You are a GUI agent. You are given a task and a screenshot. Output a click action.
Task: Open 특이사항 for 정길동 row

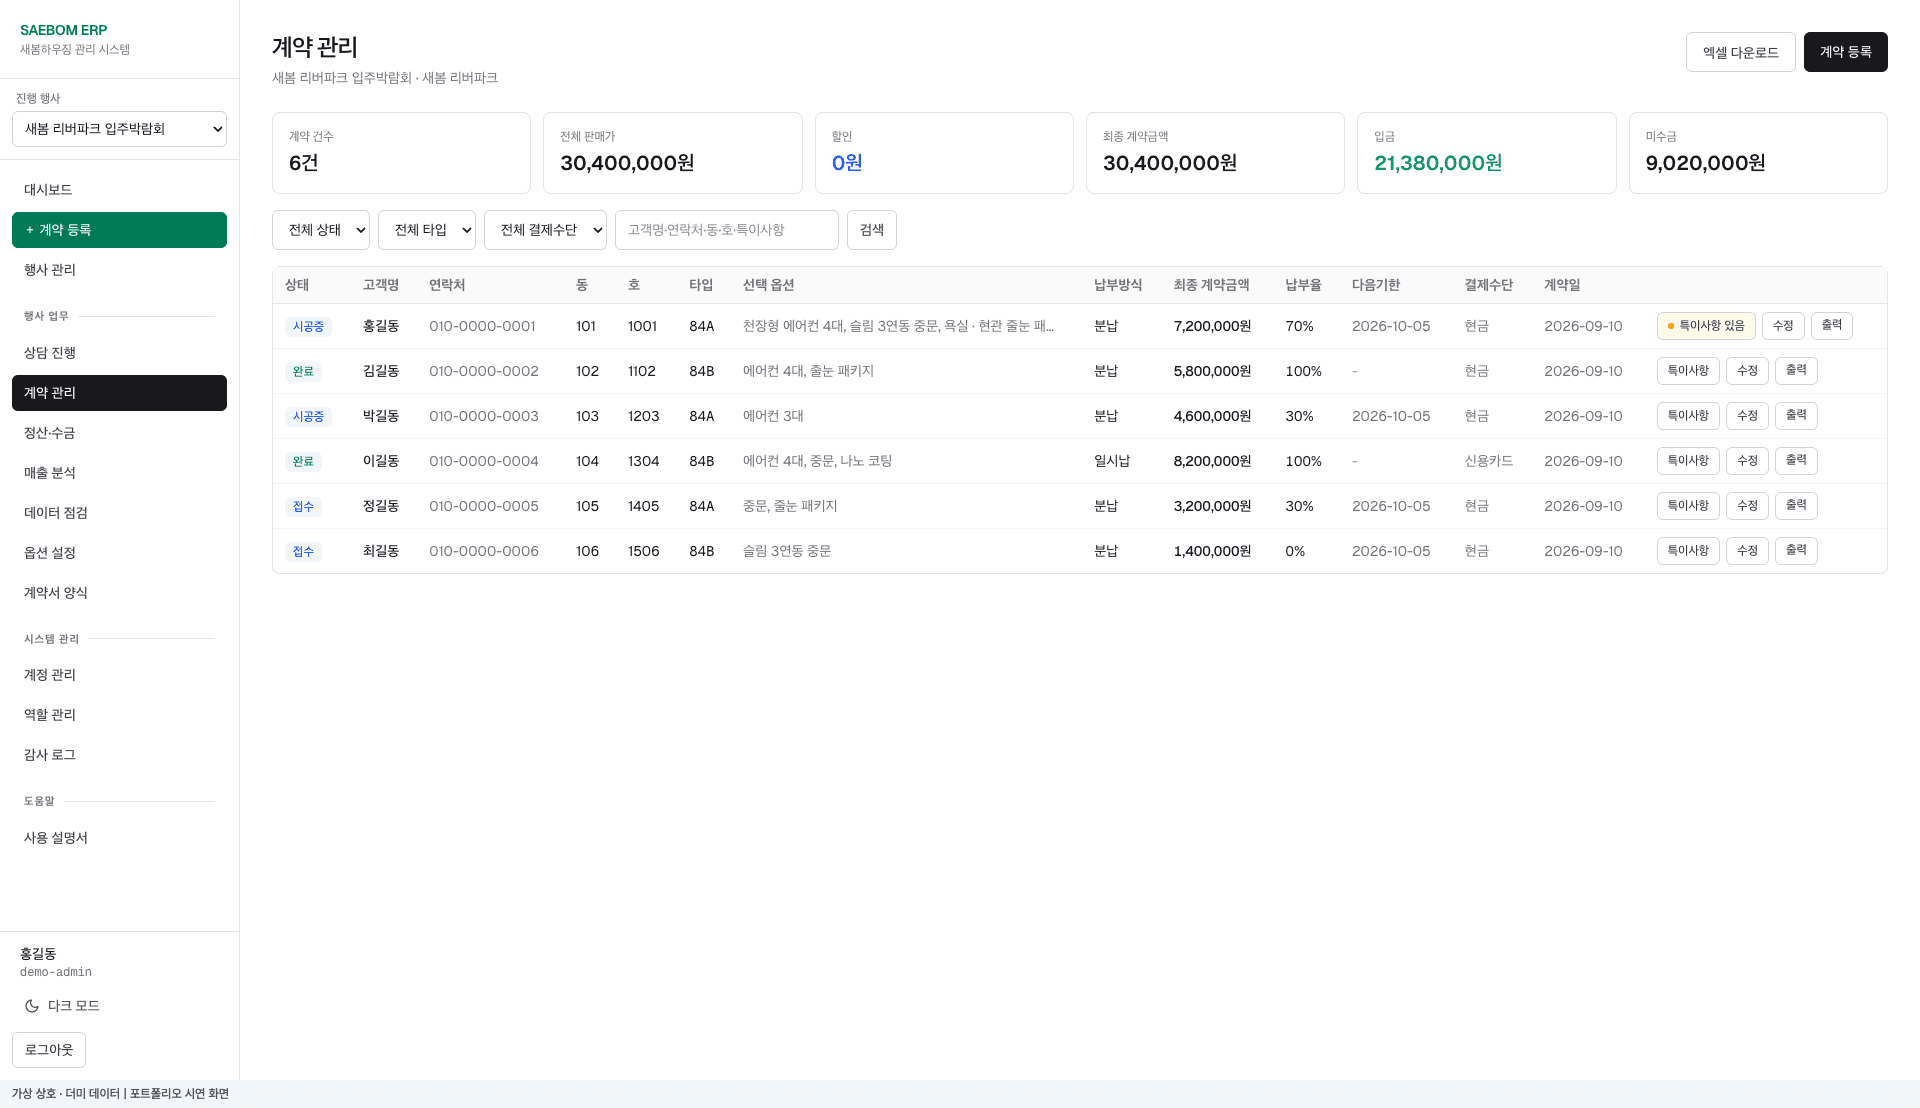tap(1688, 506)
